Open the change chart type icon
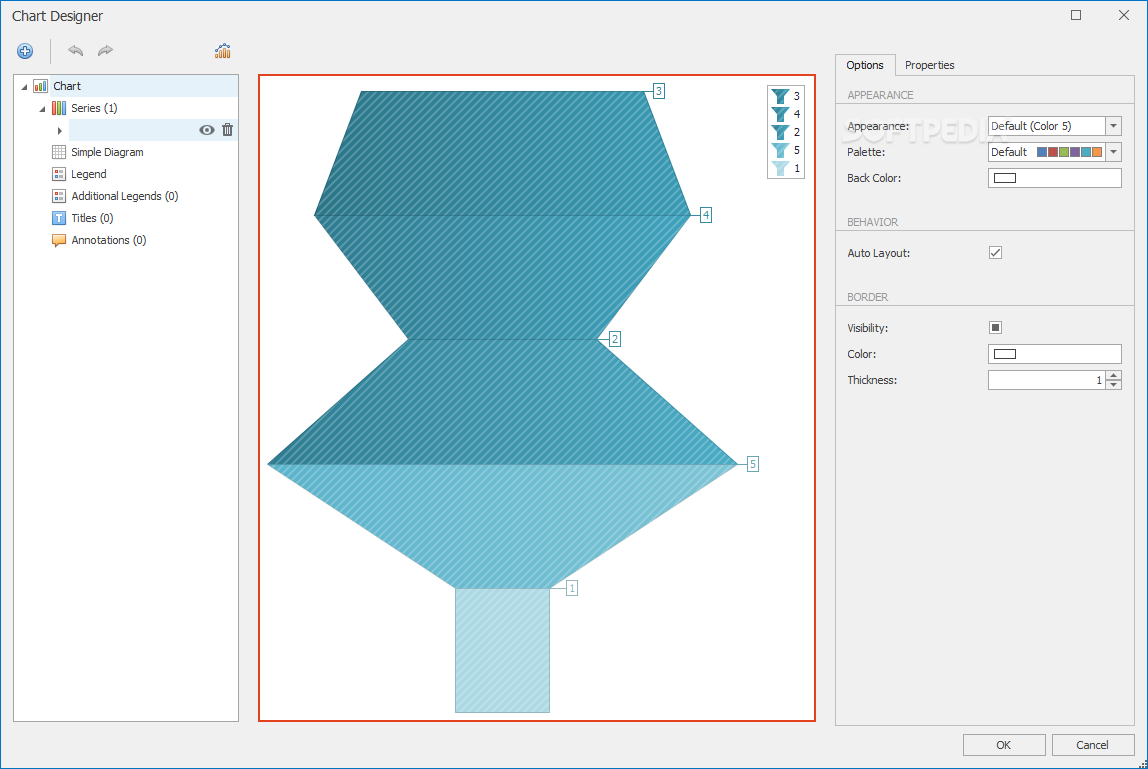 [x=223, y=51]
